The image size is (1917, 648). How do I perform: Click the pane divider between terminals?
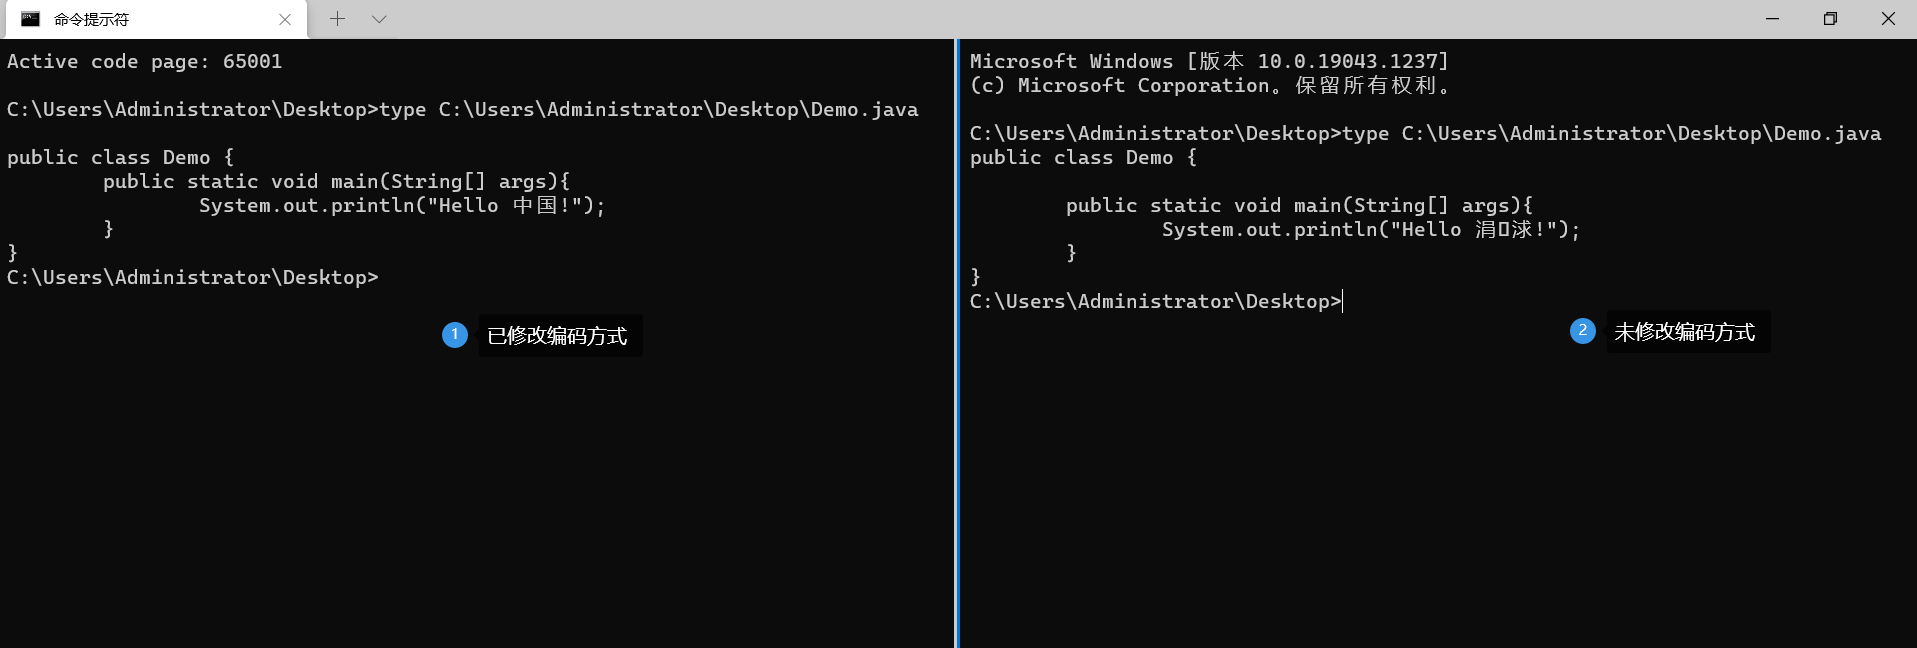957,343
